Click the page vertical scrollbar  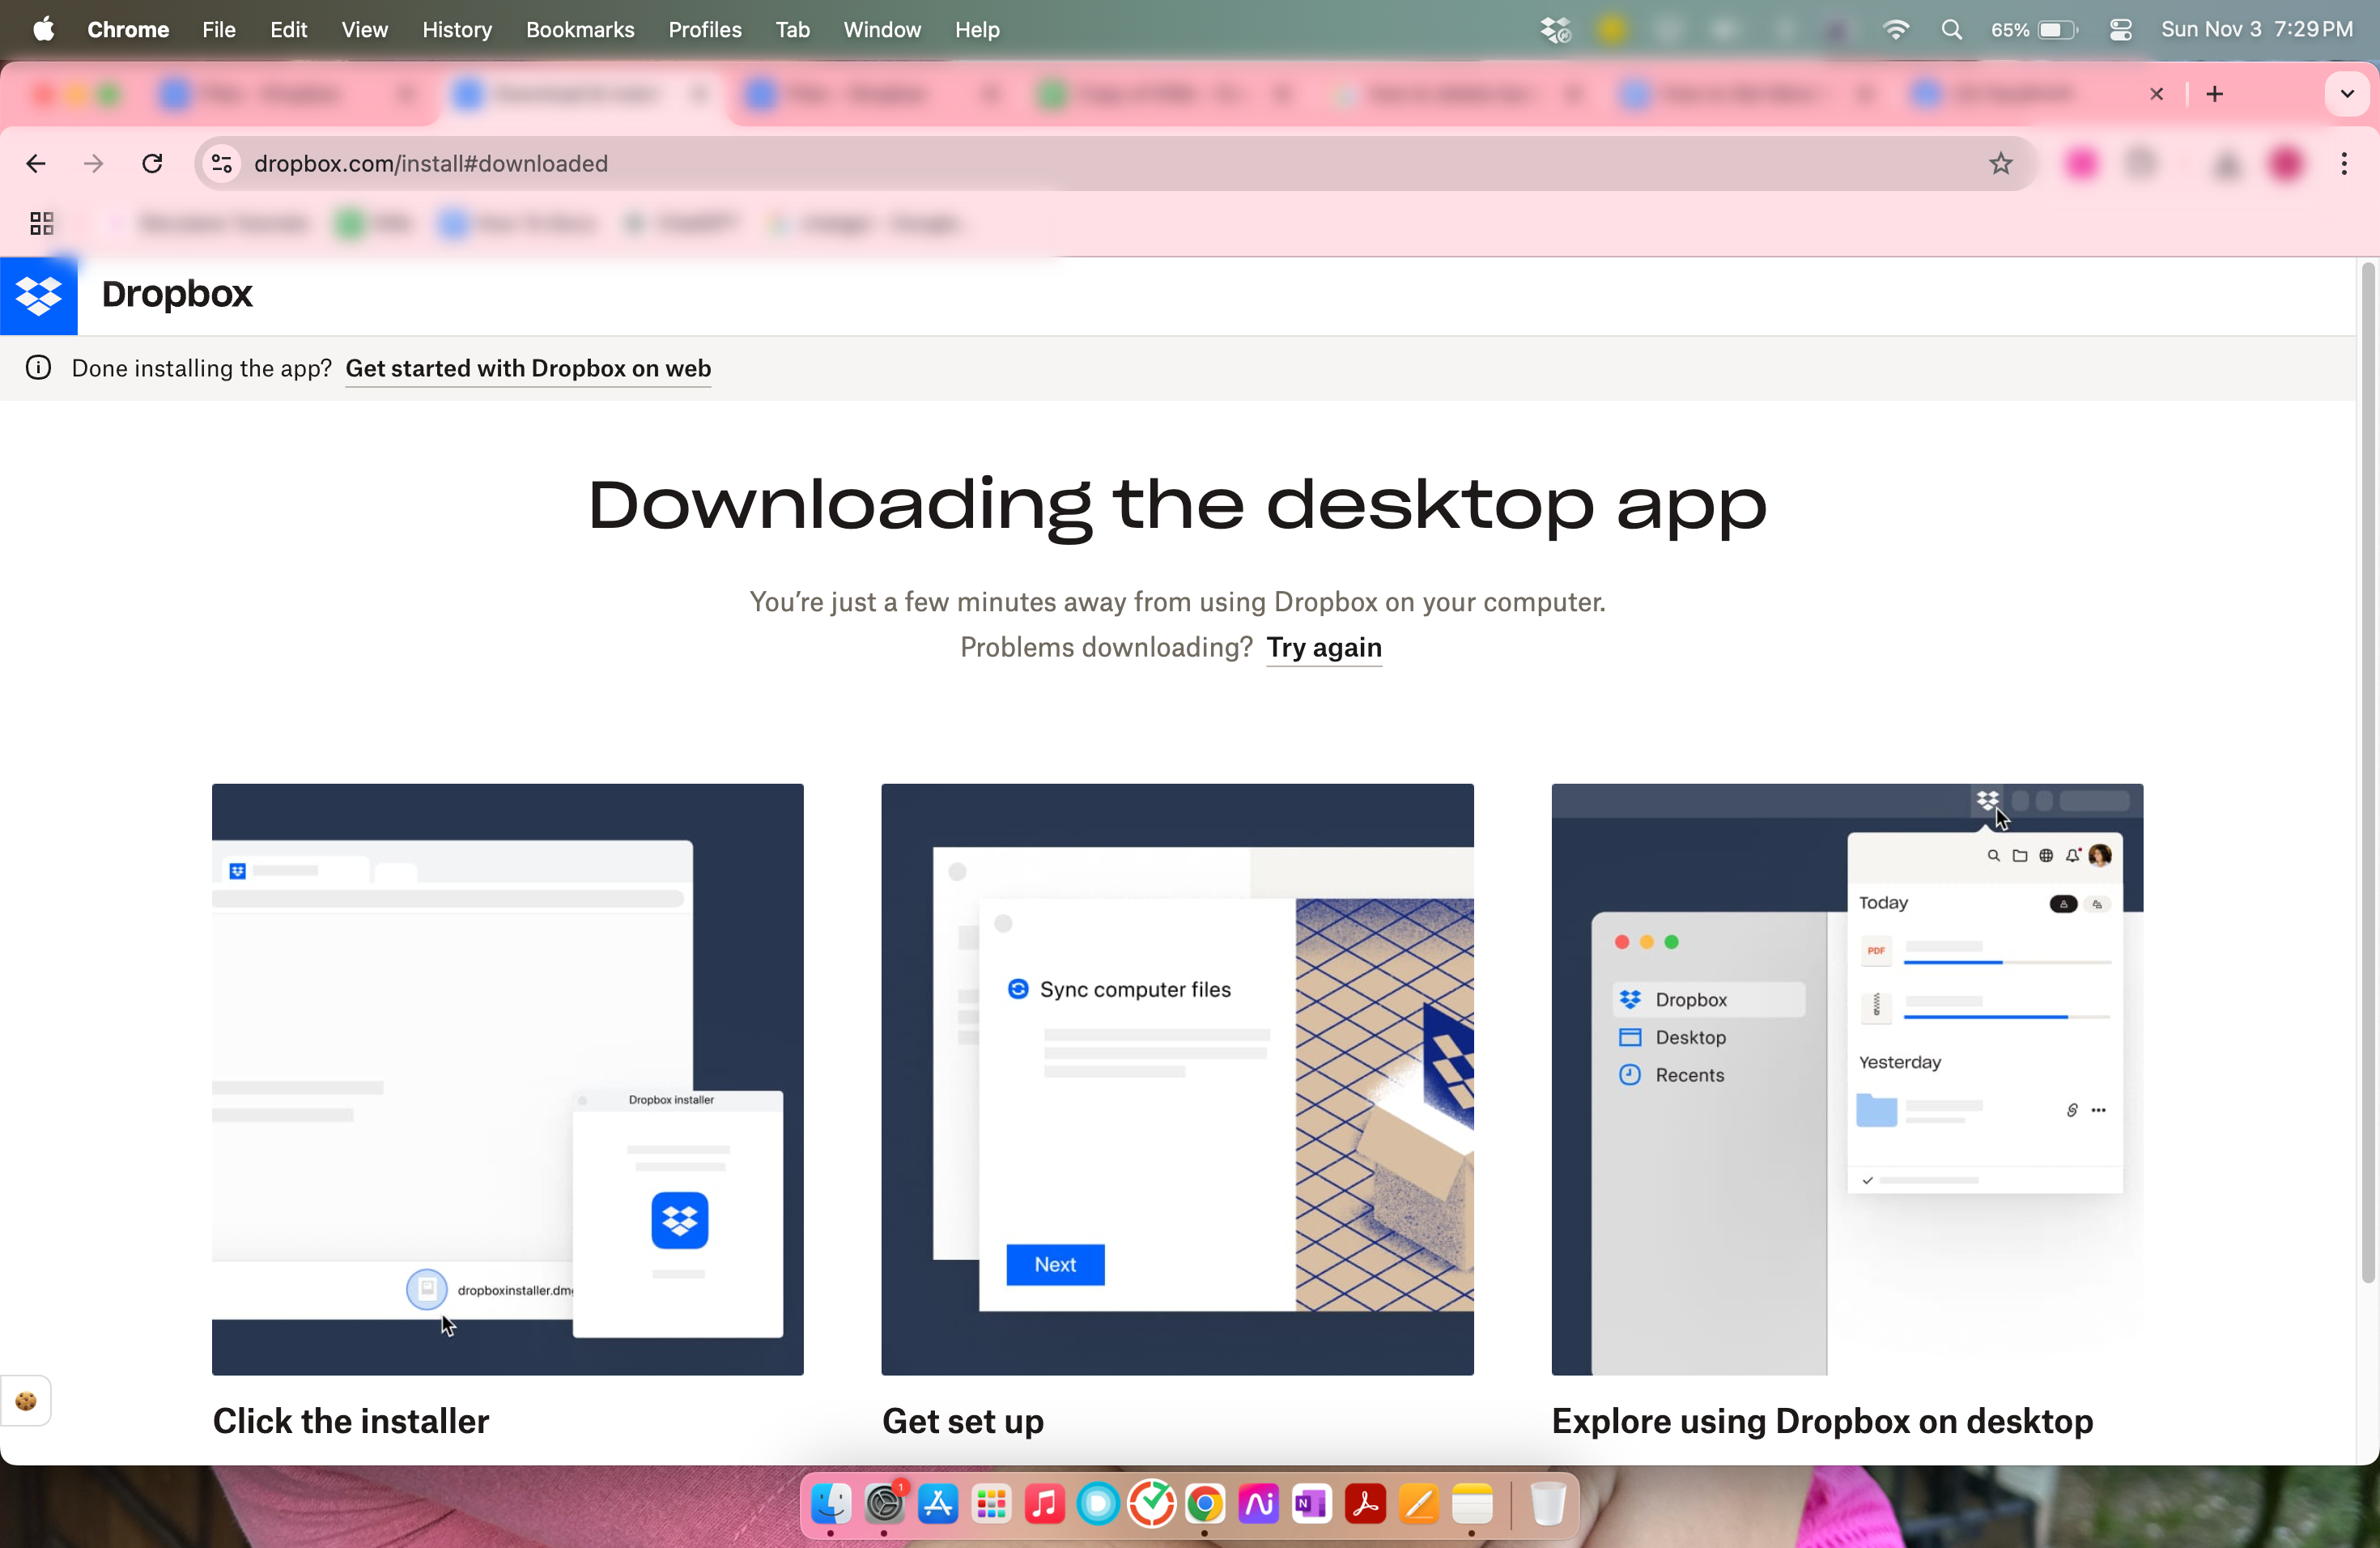[x=2367, y=770]
